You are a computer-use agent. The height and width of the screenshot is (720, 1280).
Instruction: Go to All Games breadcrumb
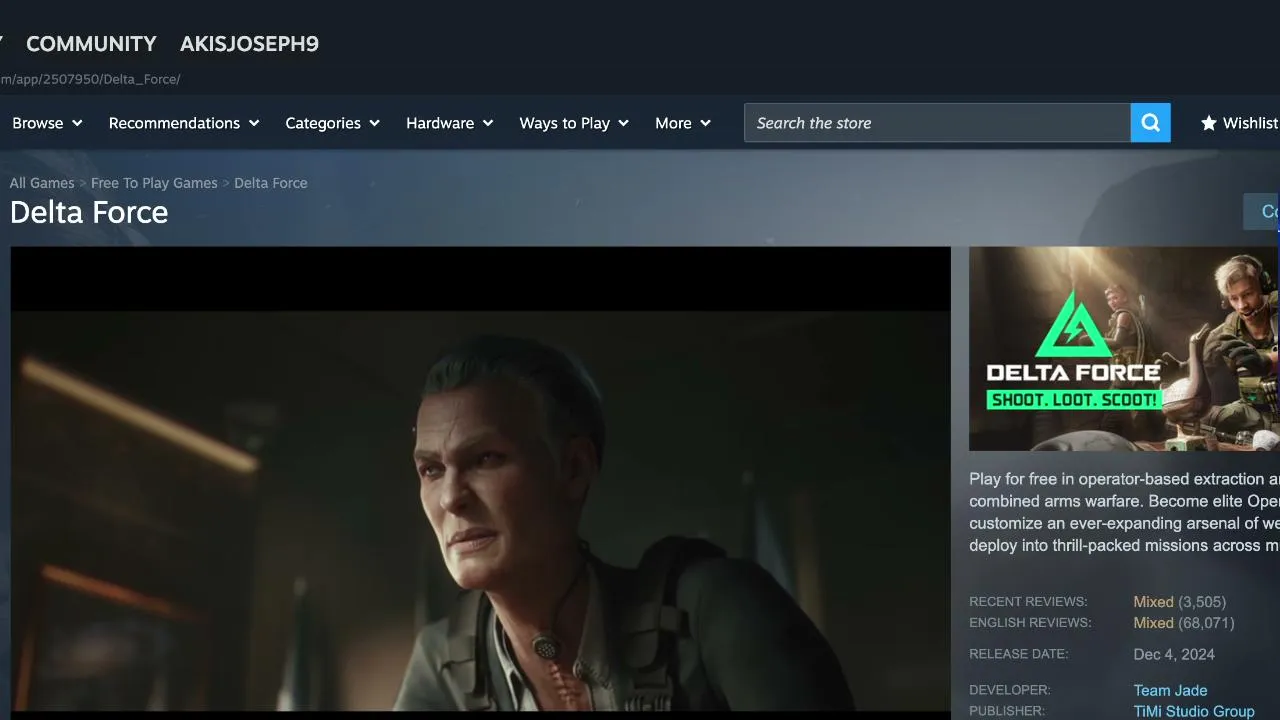42,183
